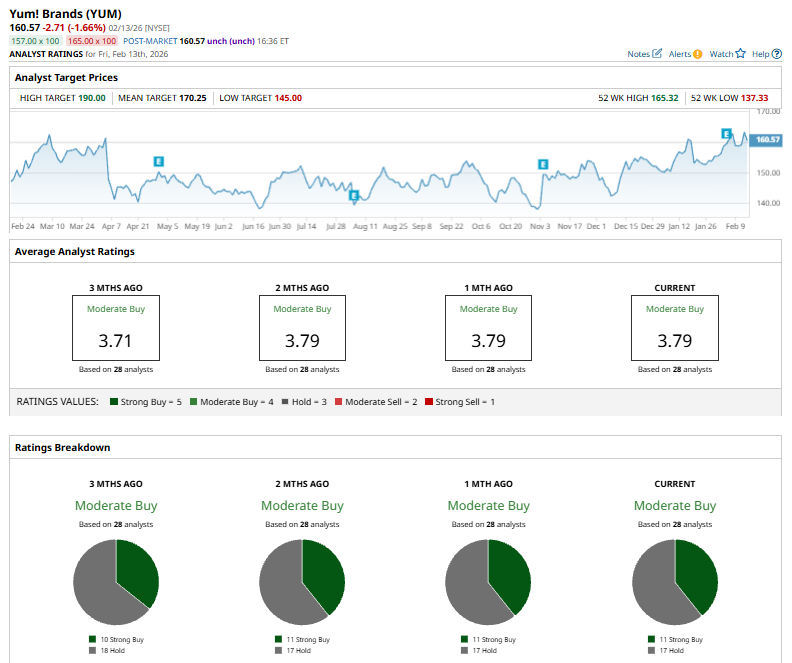Click the earnings marker near Jan 26
The image size is (792, 663).
coord(727,133)
